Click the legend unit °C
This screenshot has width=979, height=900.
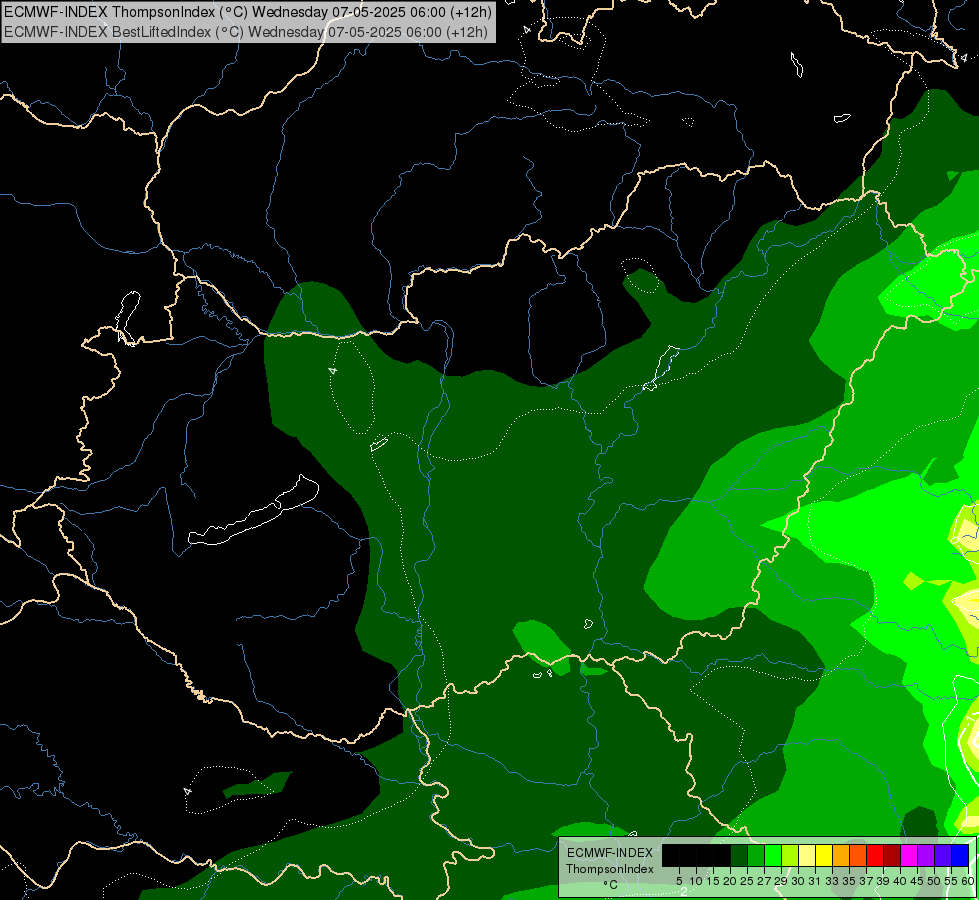click(611, 884)
